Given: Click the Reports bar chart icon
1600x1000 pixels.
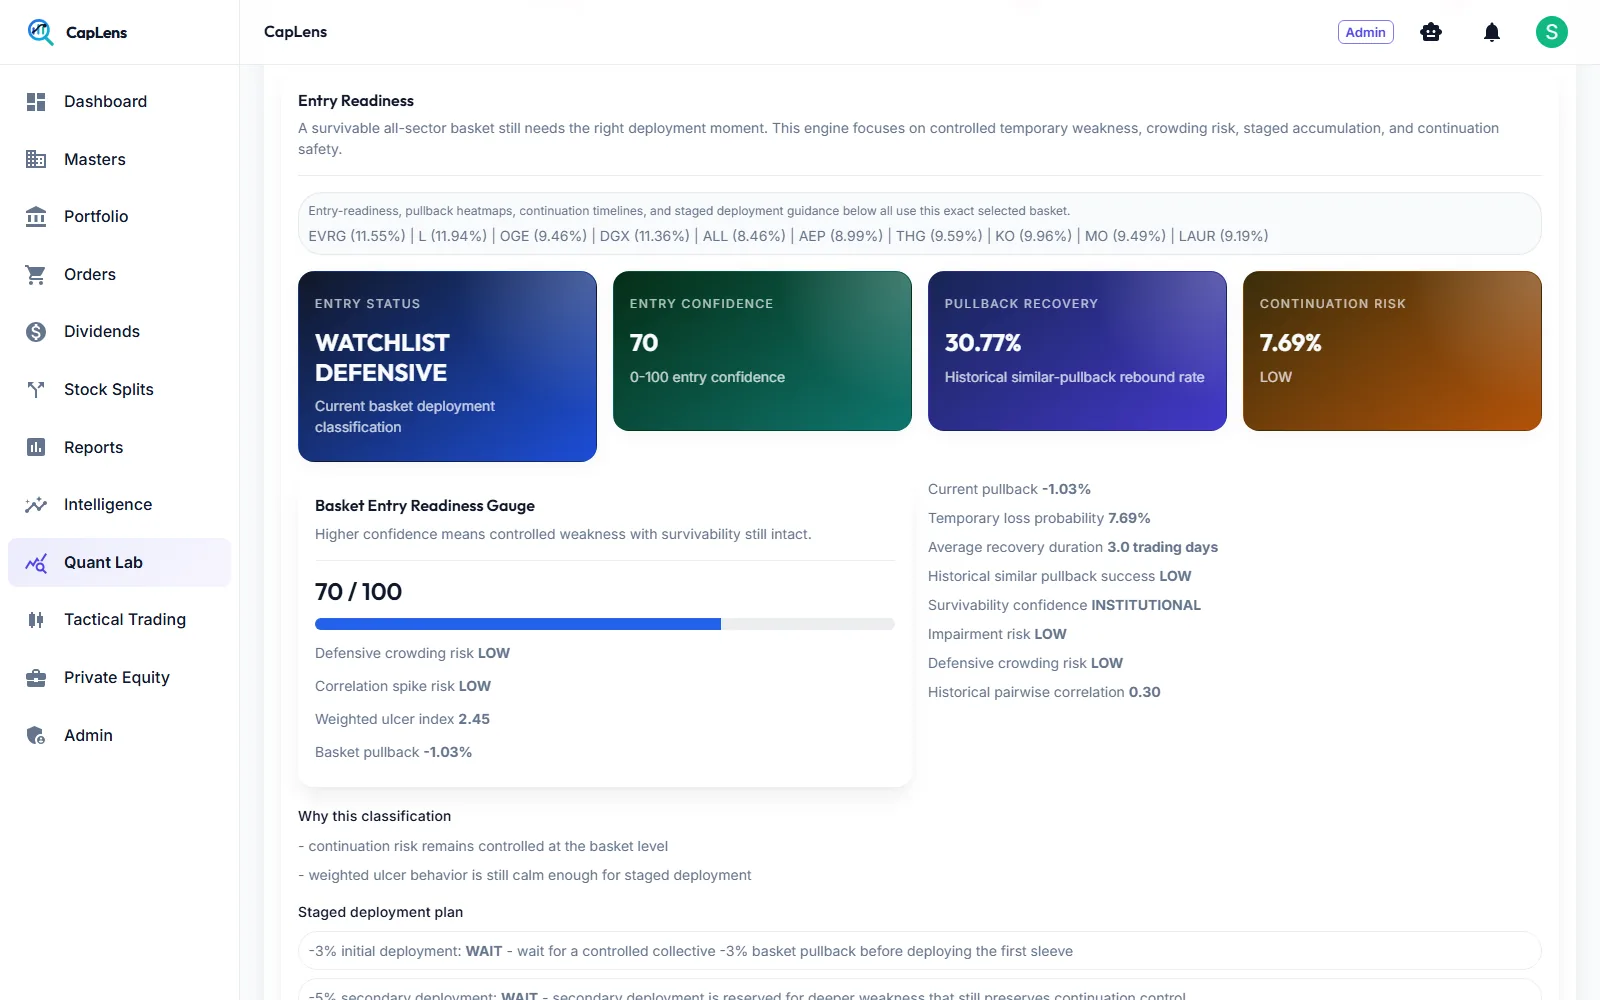Looking at the screenshot, I should (36, 447).
